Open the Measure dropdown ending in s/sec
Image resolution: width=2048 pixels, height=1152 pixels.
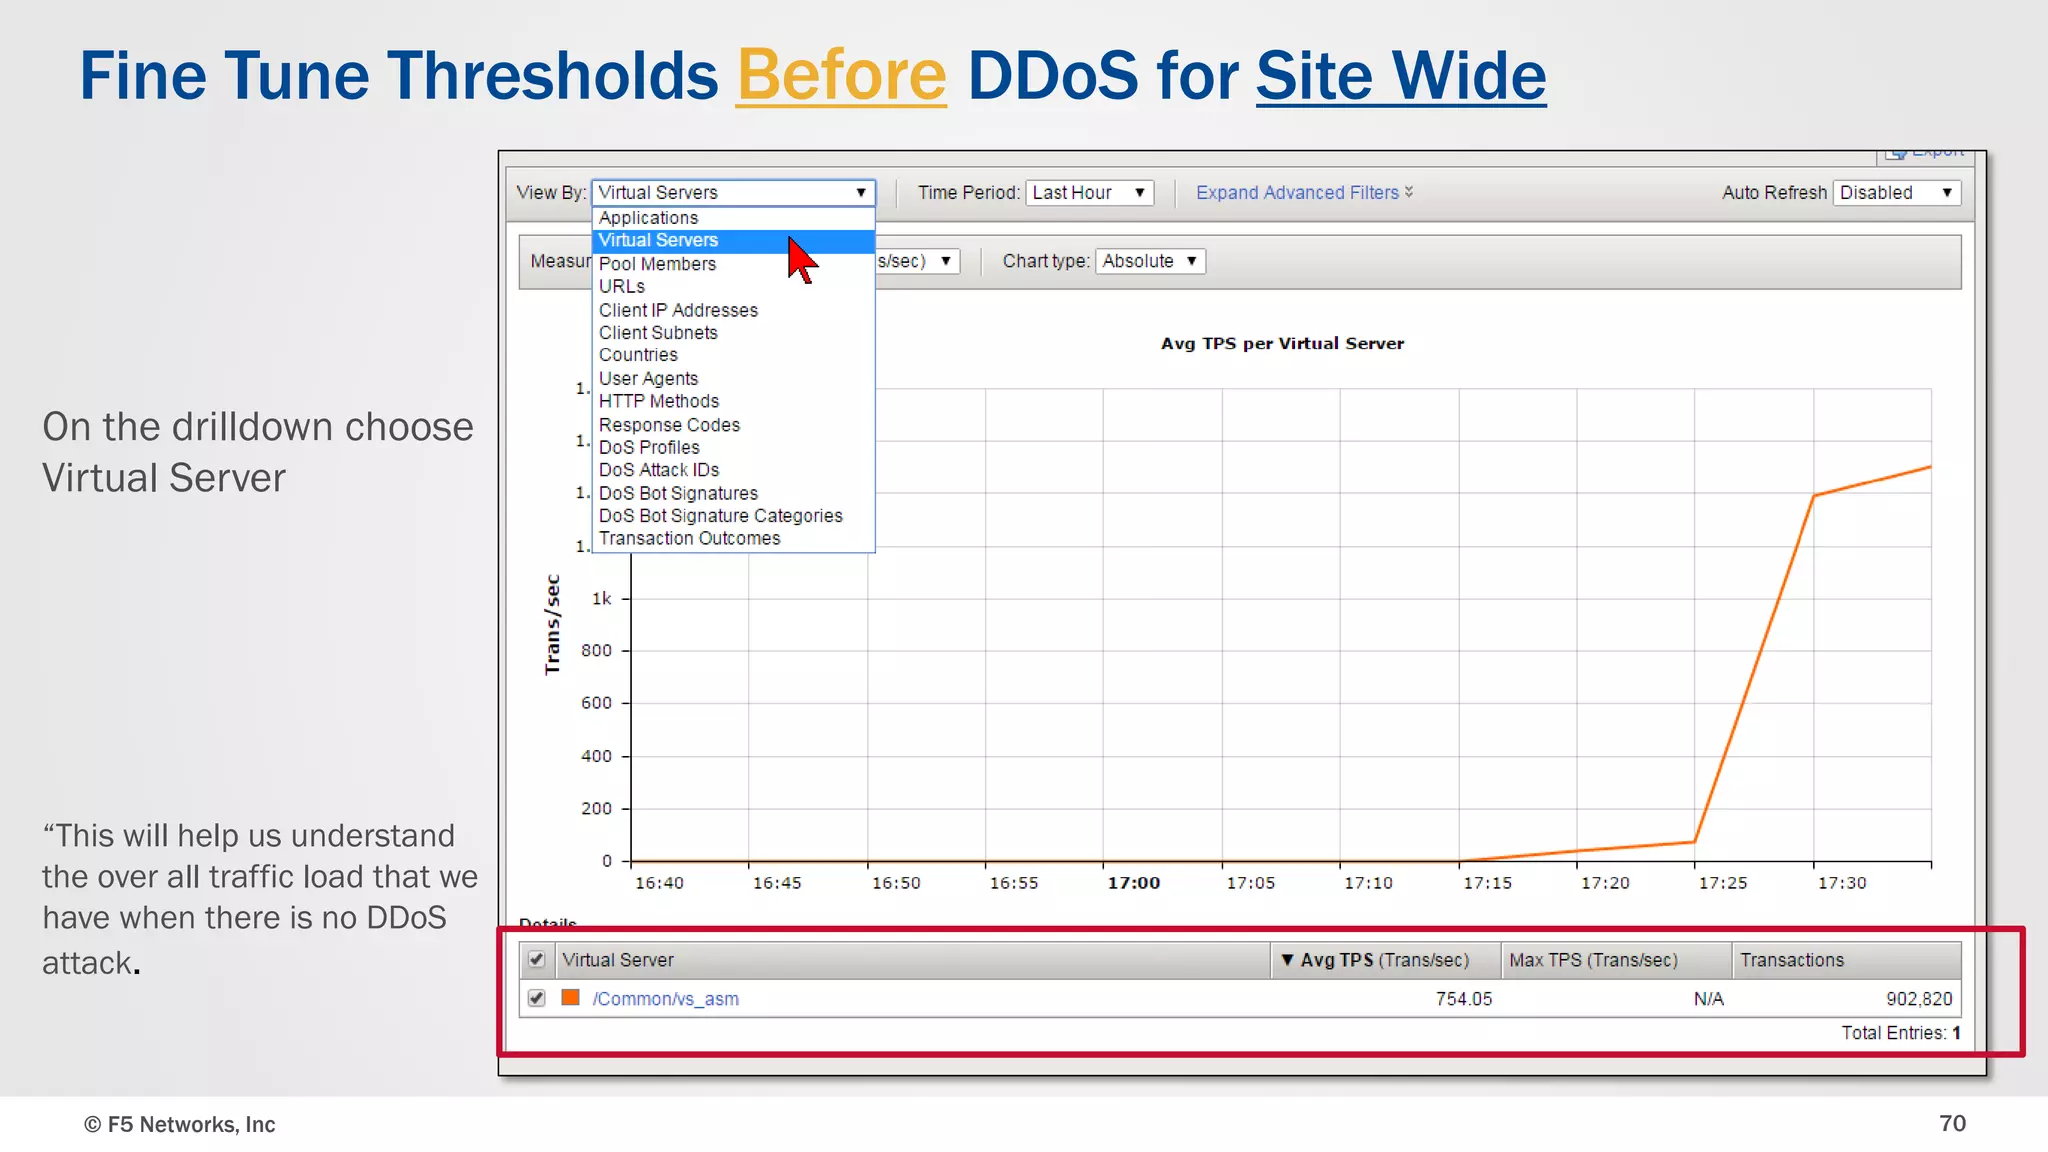click(x=917, y=262)
